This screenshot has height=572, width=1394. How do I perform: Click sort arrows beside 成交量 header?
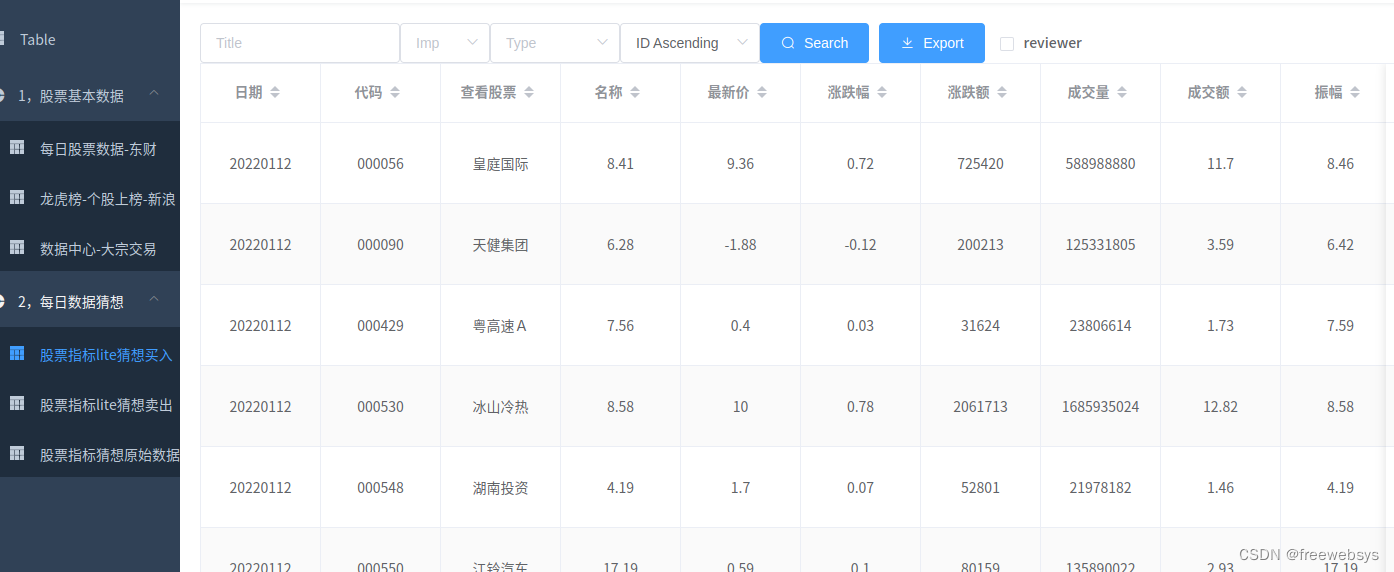tap(1122, 92)
